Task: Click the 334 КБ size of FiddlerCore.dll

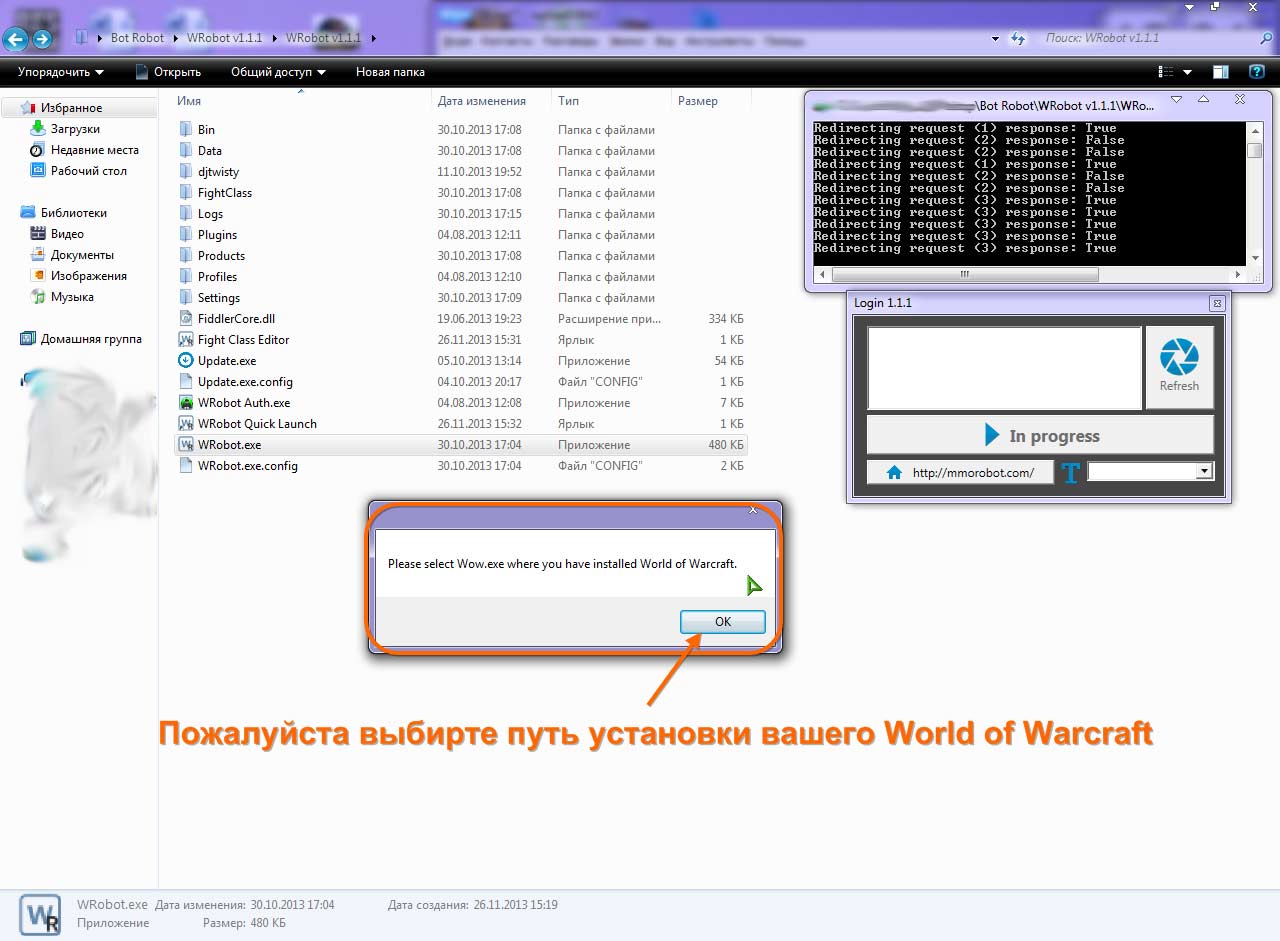Action: click(x=725, y=318)
